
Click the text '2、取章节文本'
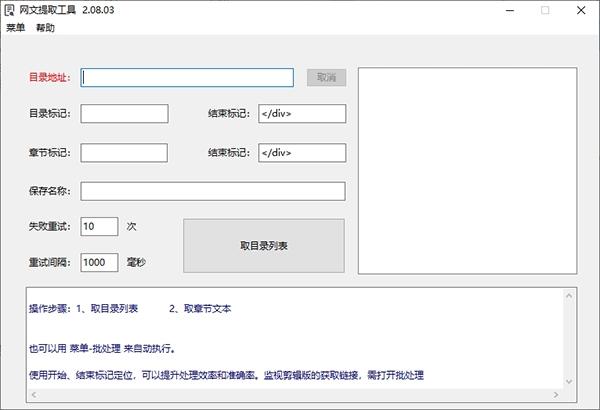coord(200,309)
